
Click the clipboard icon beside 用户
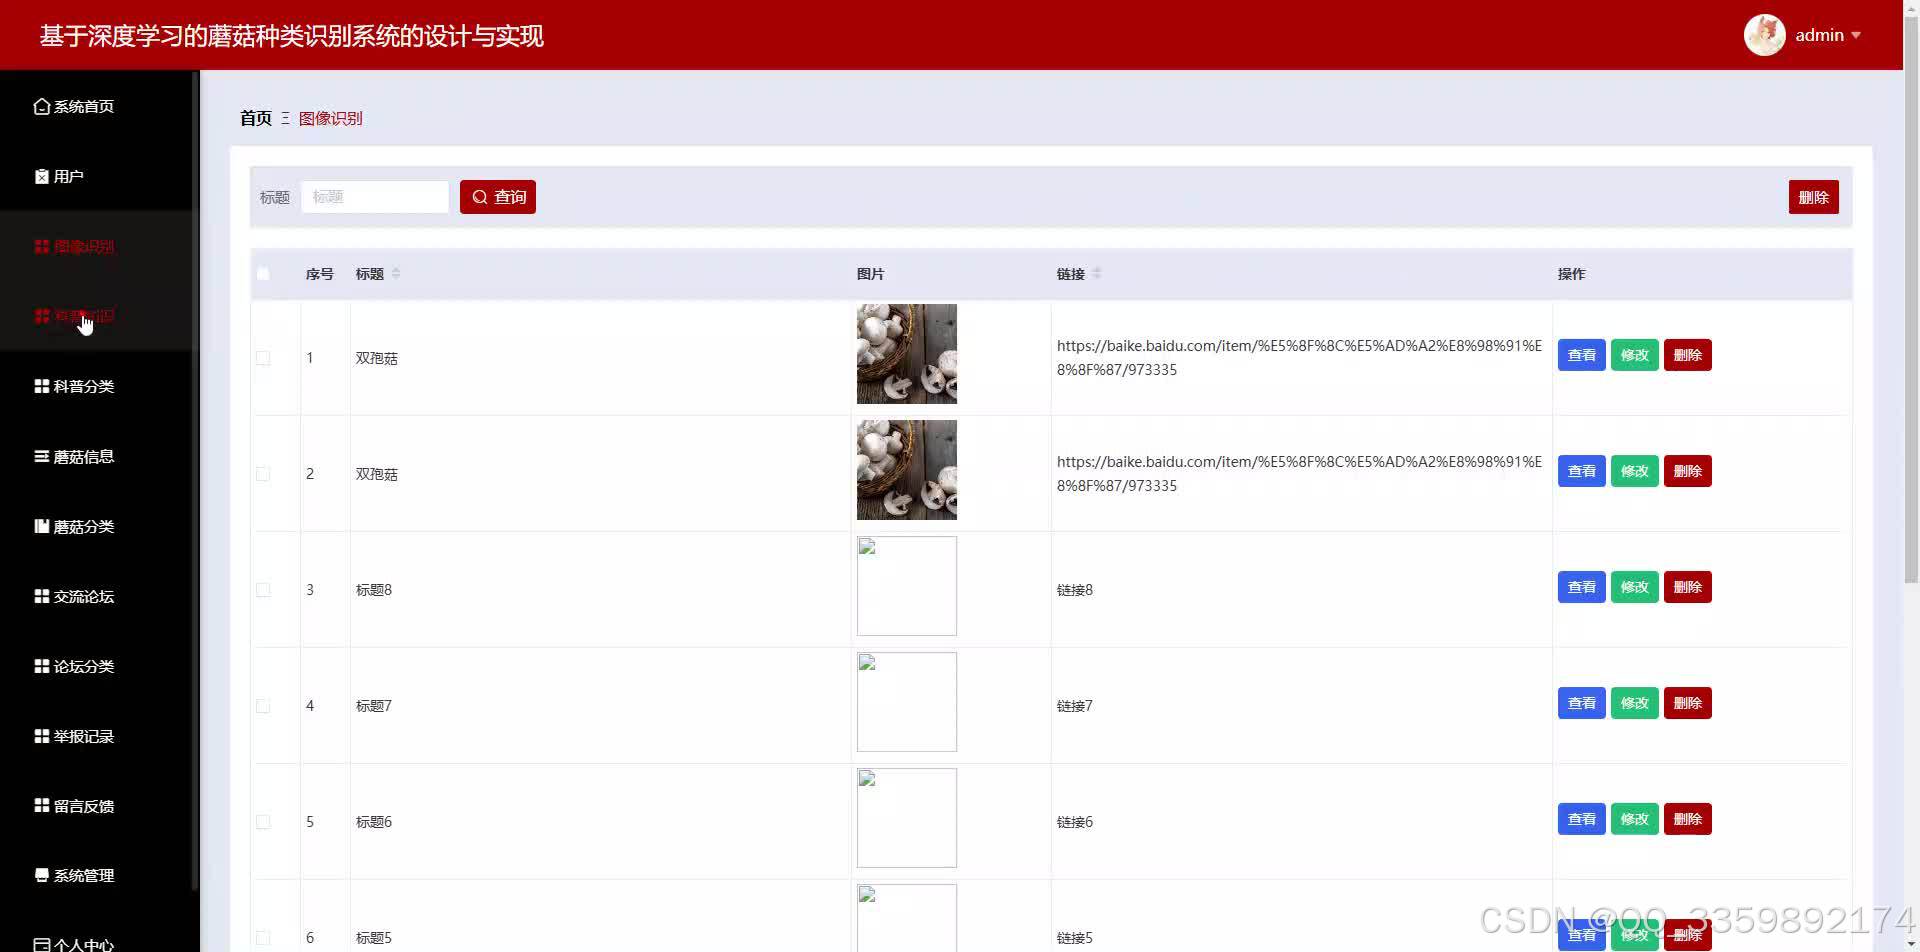[x=42, y=176]
